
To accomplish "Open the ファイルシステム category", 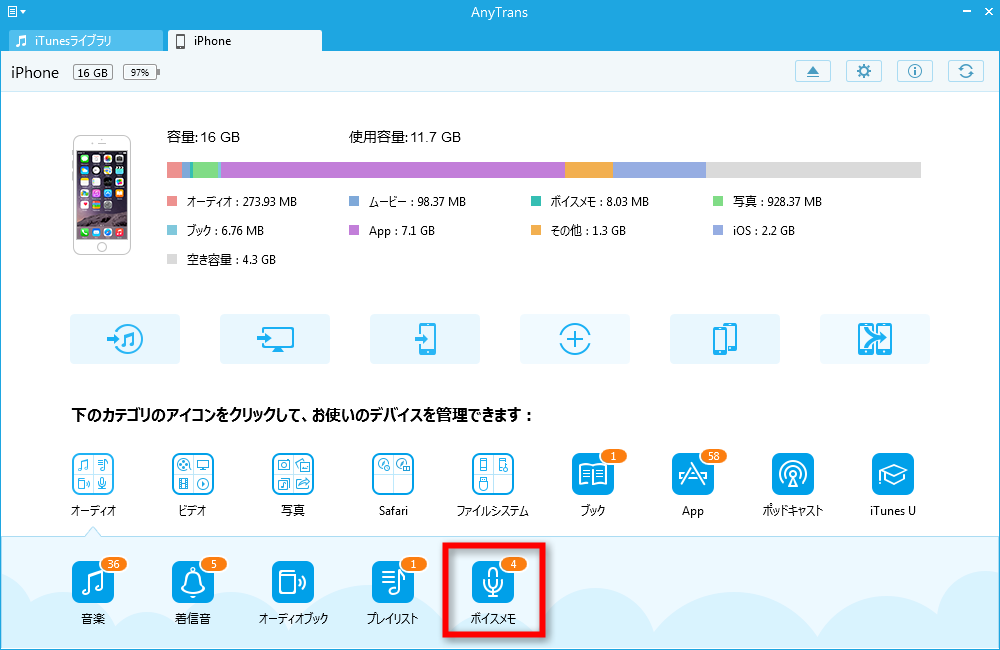I will 492,485.
